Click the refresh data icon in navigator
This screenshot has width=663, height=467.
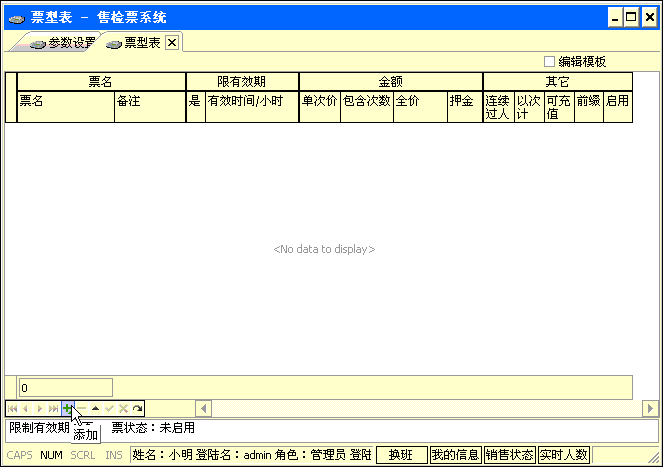tap(138, 408)
